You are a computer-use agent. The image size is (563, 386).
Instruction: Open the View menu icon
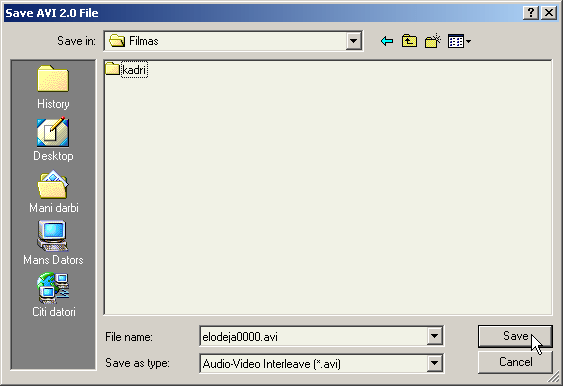point(459,41)
